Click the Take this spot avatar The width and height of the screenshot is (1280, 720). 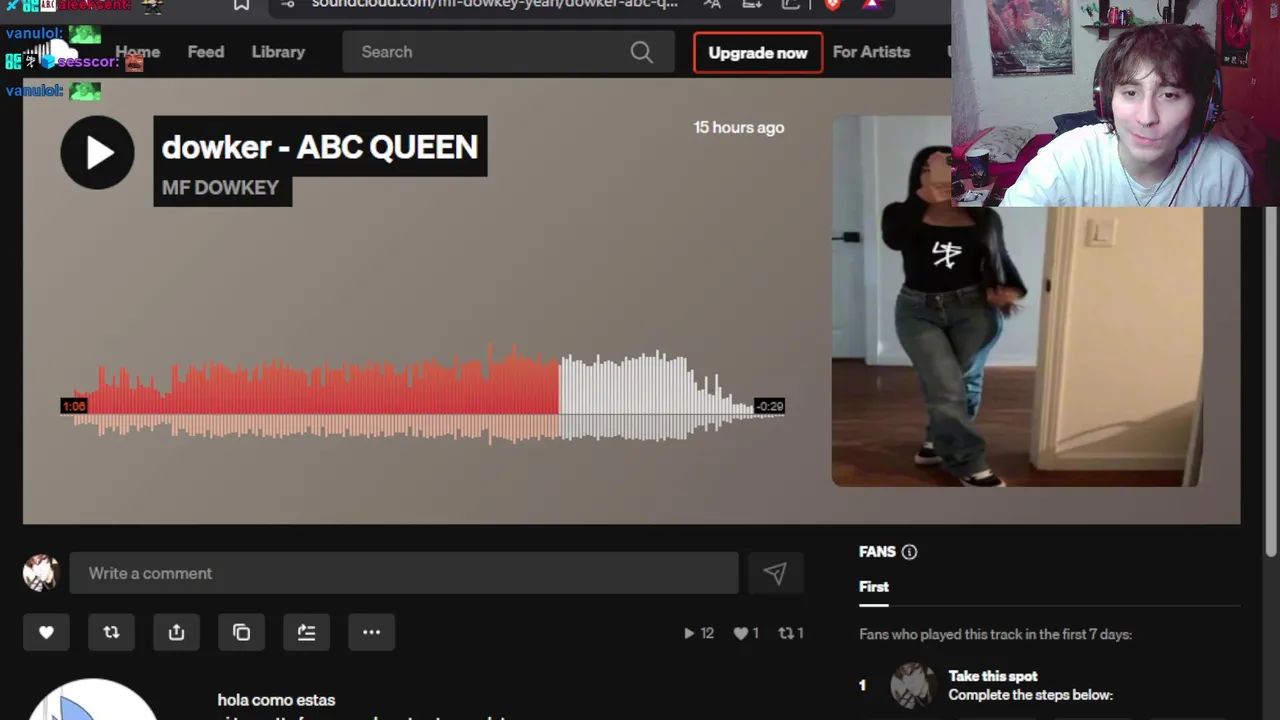(912, 685)
